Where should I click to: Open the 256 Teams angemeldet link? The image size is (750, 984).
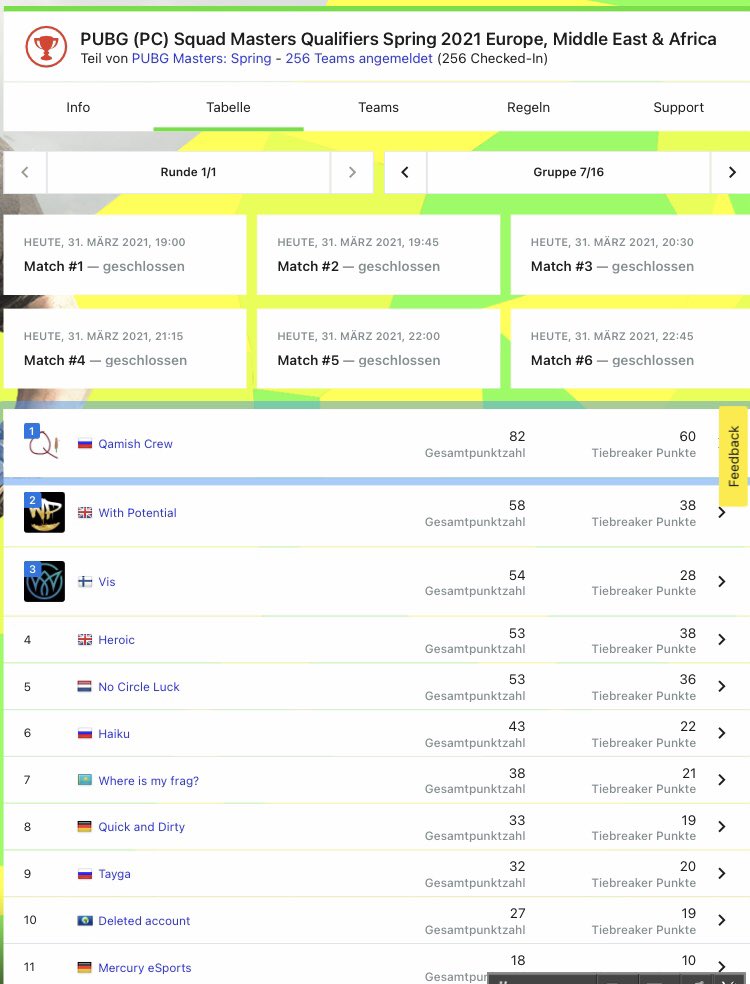[359, 58]
